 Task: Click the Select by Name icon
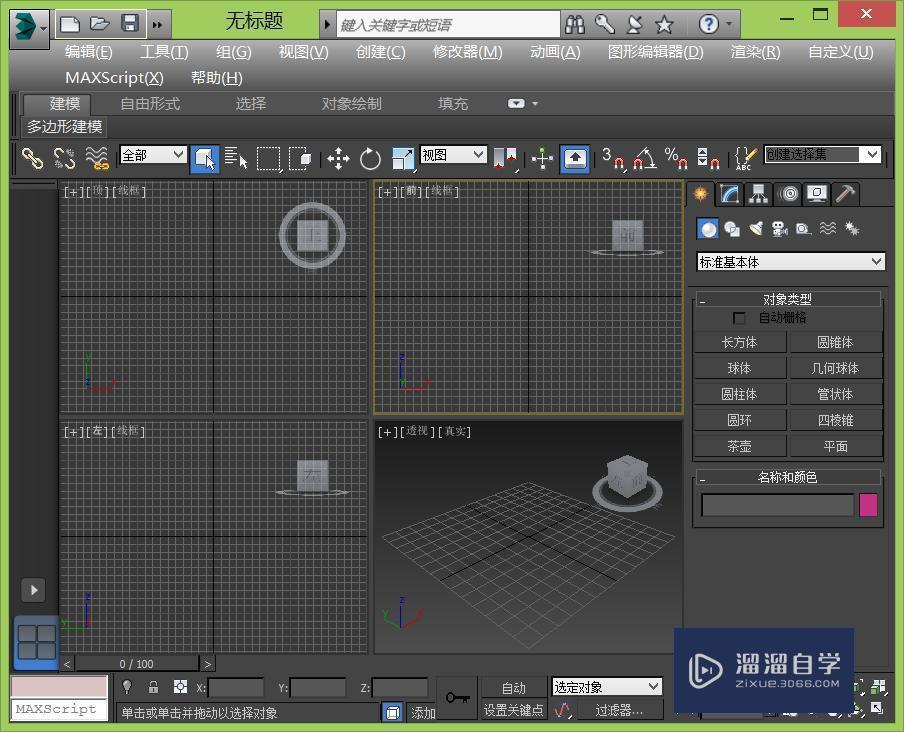[x=236, y=158]
